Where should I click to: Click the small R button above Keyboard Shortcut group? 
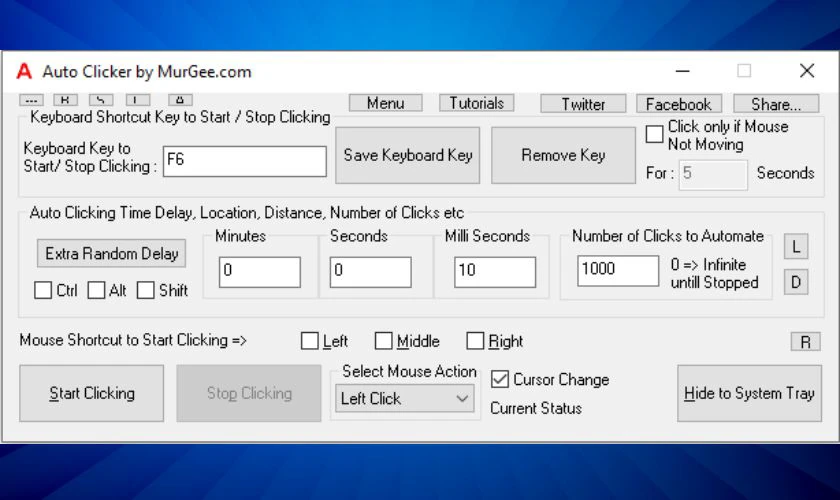[65, 100]
